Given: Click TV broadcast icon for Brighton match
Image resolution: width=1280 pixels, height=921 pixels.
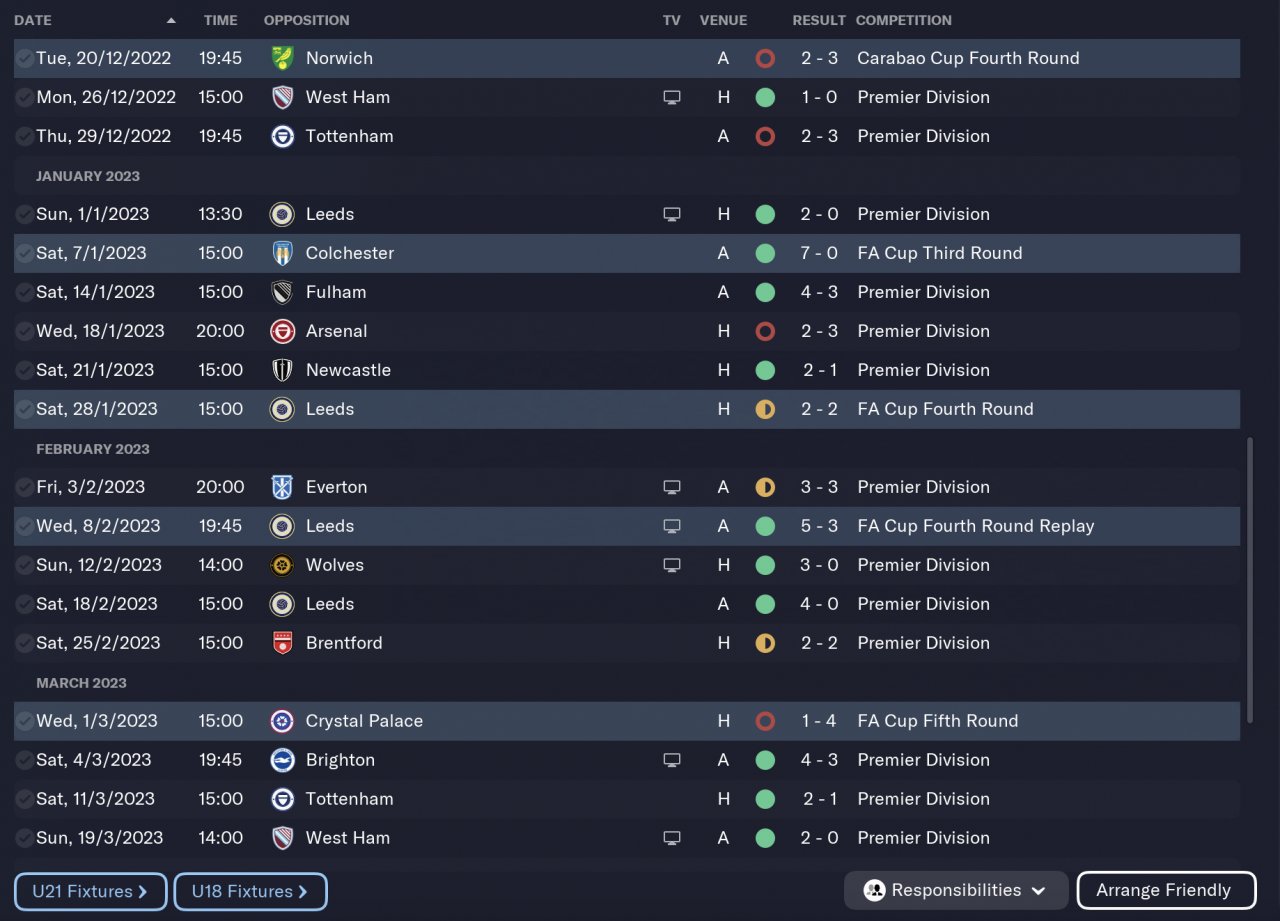Looking at the screenshot, I should (x=672, y=760).
